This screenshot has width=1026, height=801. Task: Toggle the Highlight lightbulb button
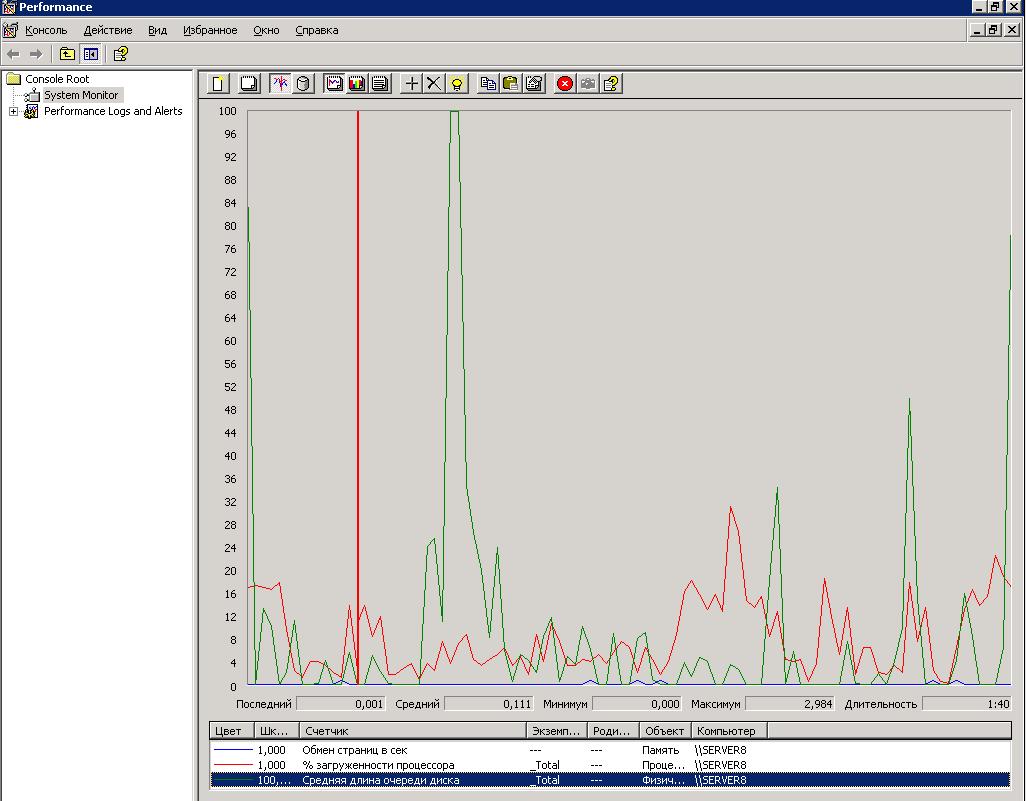[x=457, y=84]
